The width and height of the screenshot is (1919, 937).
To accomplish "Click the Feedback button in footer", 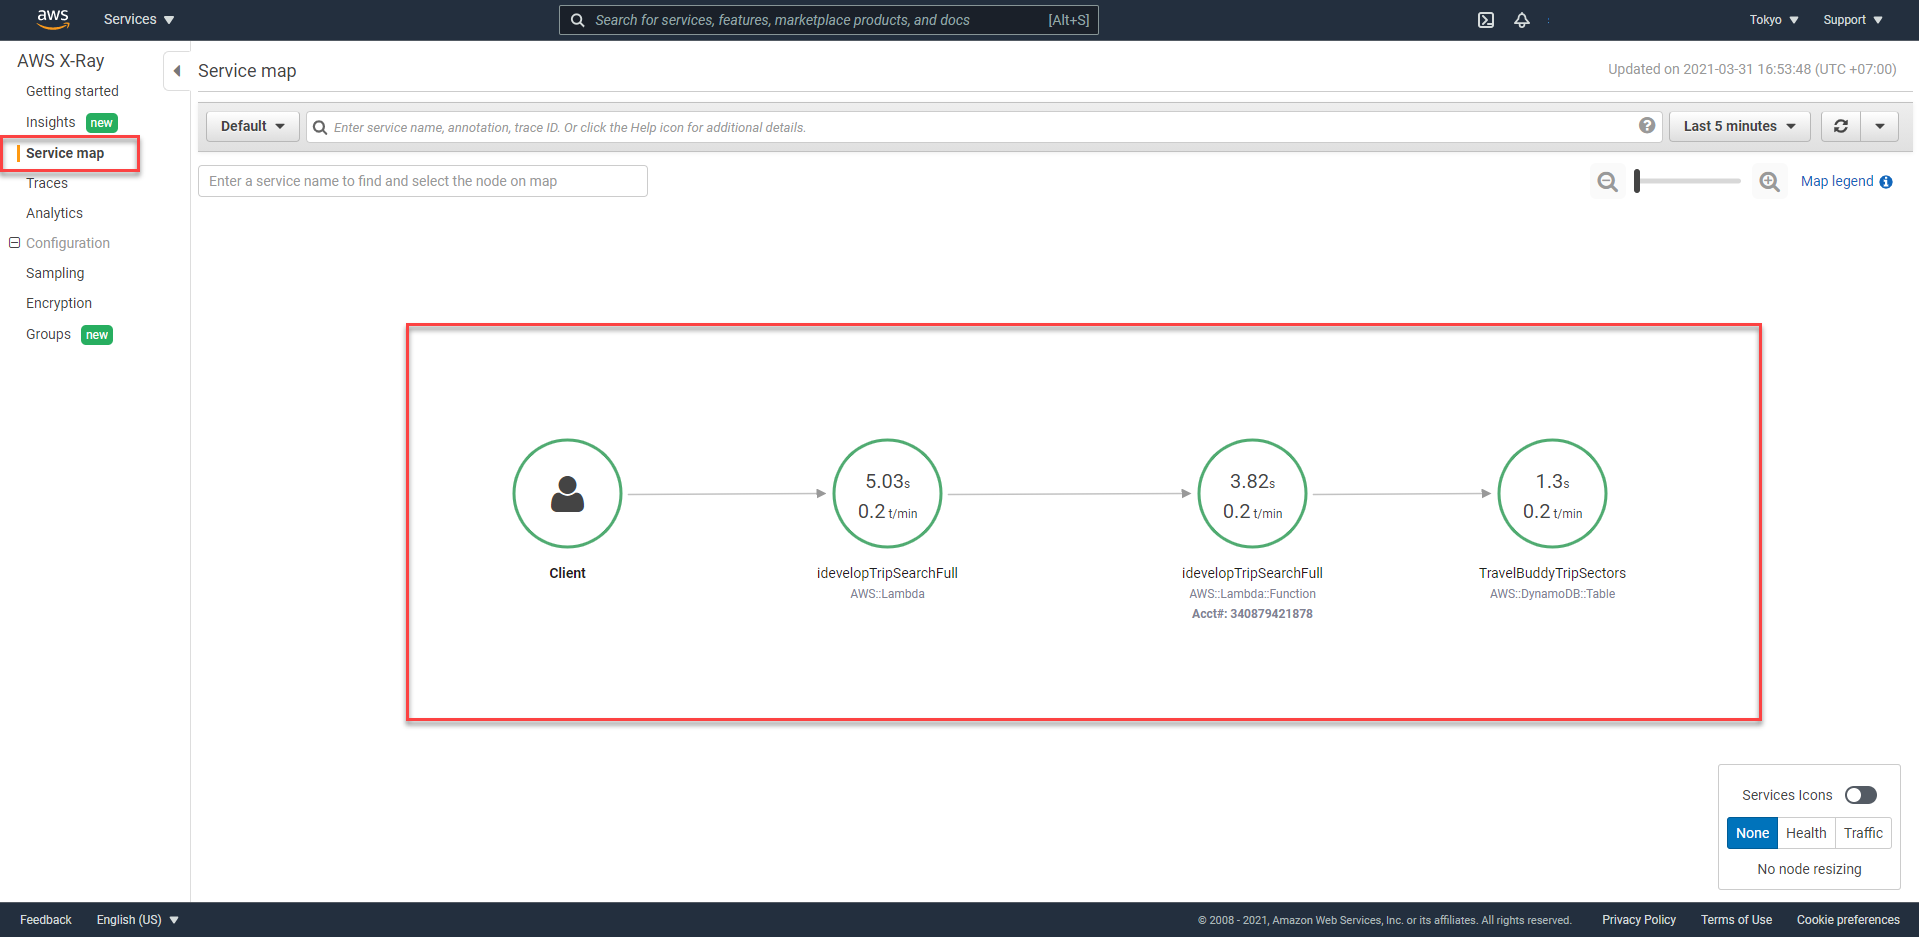I will tap(46, 920).
